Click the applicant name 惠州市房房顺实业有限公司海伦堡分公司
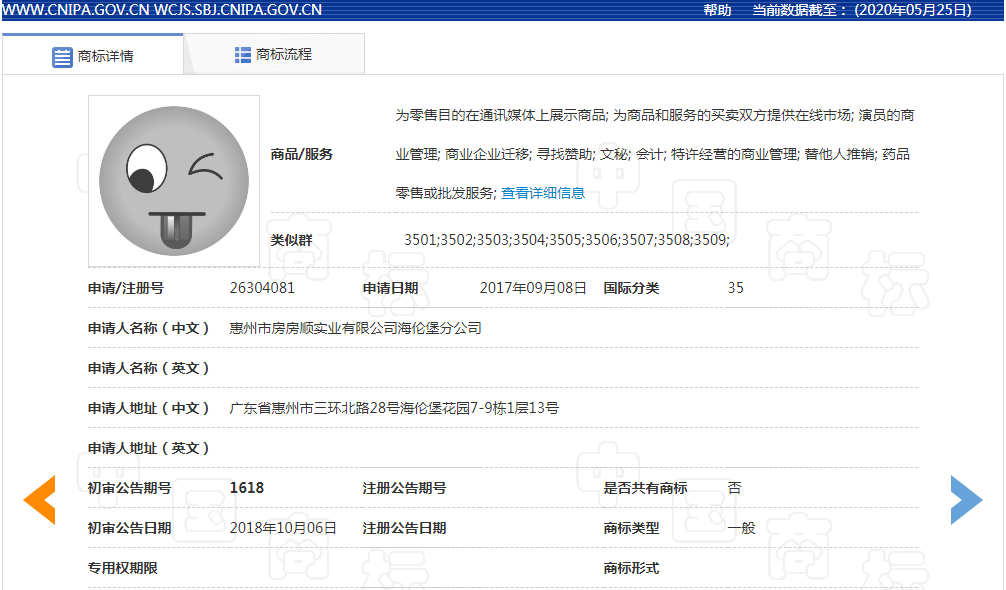 click(x=355, y=328)
